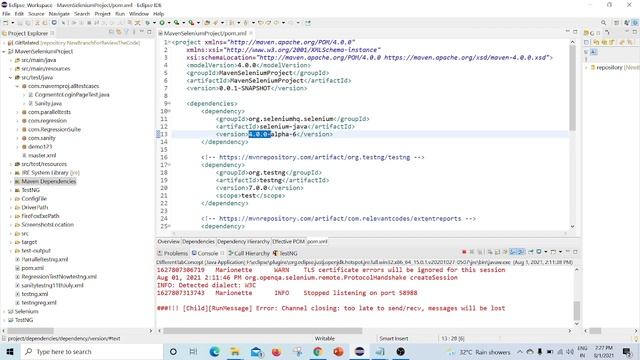The height and width of the screenshot is (360, 640).
Task: Toggle Word Wrap in Console toolbar
Action: click(x=505, y=252)
